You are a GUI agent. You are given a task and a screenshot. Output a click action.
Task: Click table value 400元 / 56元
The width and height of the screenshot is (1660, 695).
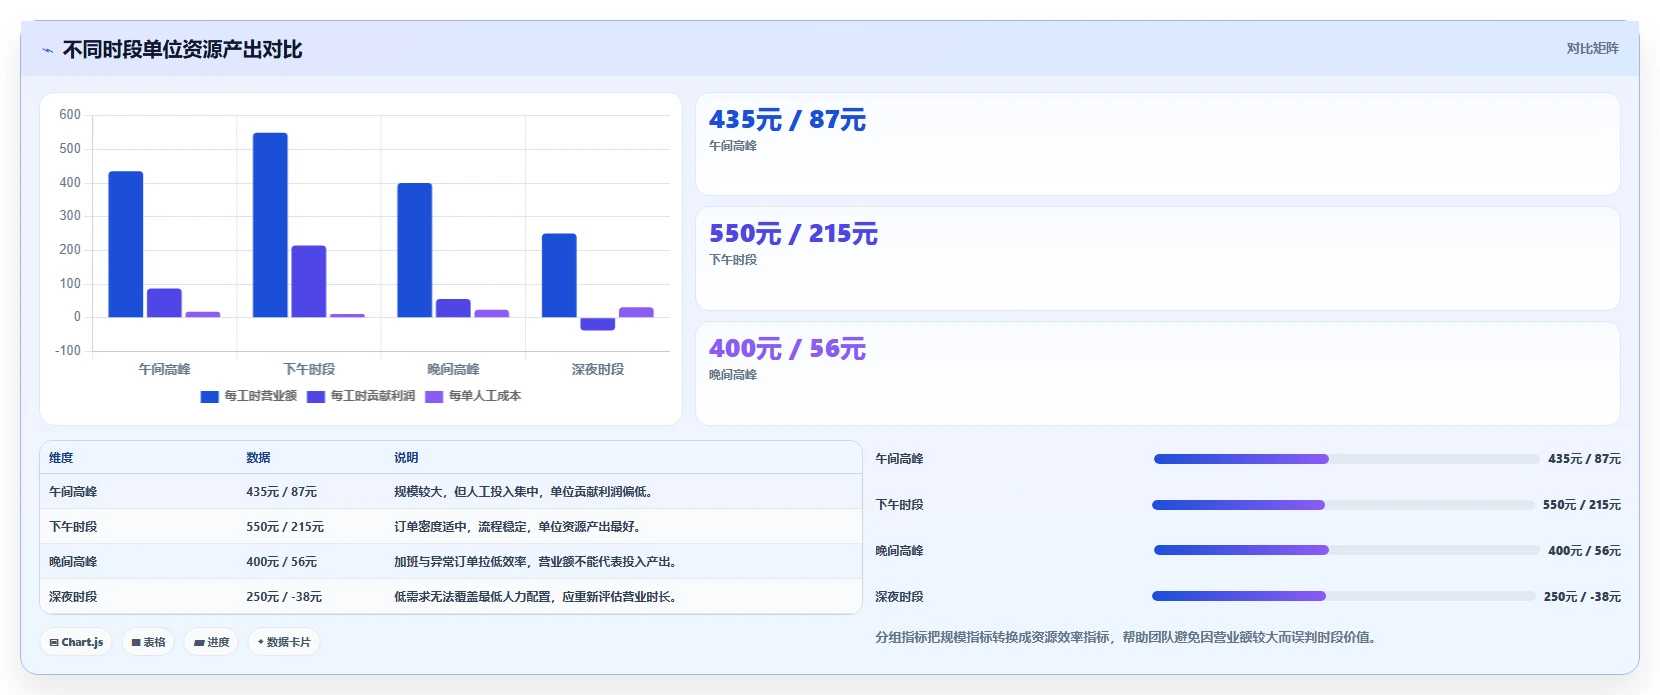281,561
